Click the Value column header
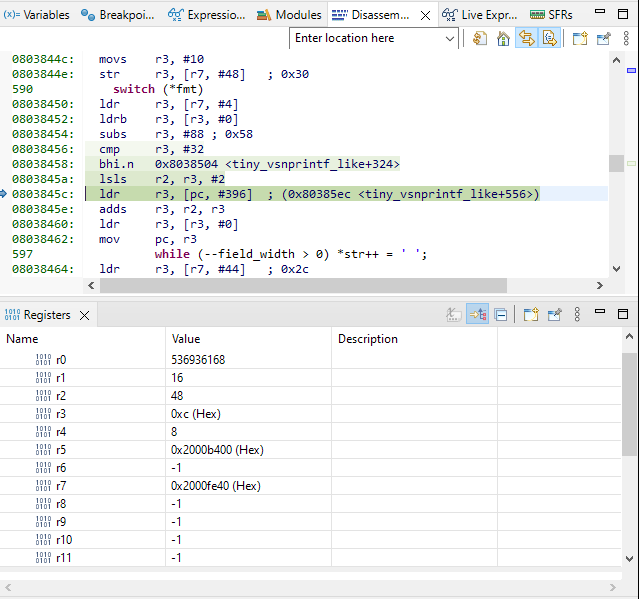Image resolution: width=639 pixels, height=599 pixels. [186, 339]
